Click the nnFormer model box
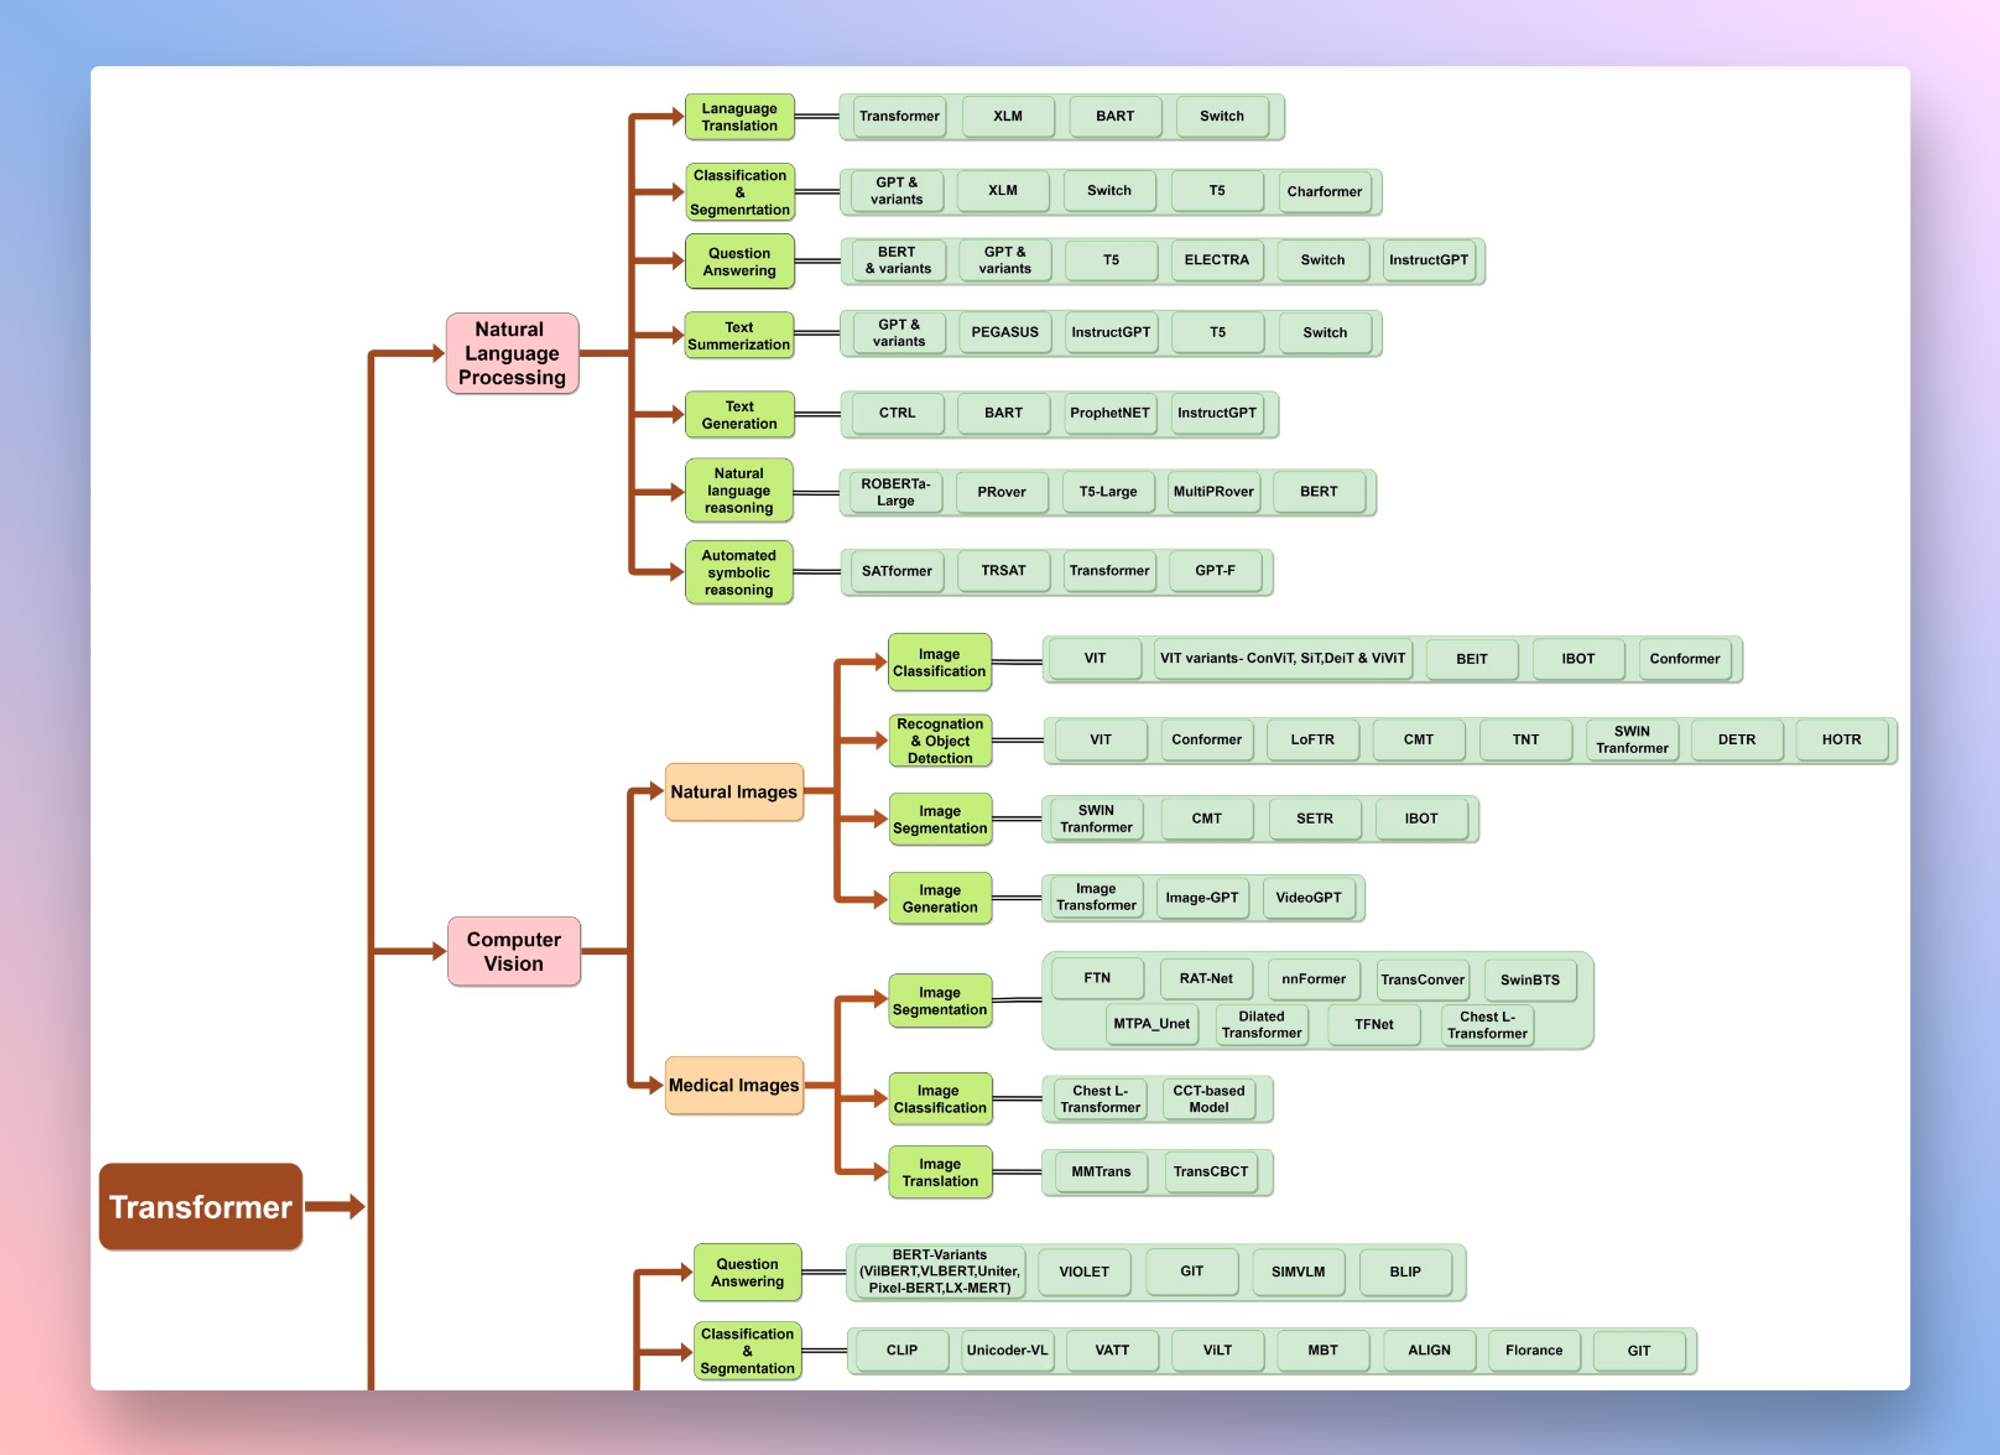The height and width of the screenshot is (1455, 2000). click(x=1314, y=979)
